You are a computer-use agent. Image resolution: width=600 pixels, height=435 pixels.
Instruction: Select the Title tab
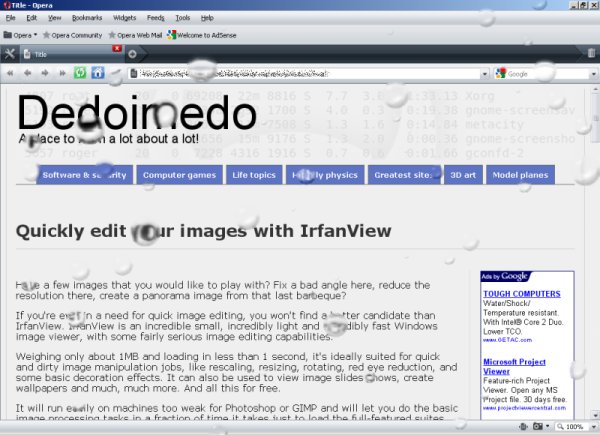pos(72,54)
